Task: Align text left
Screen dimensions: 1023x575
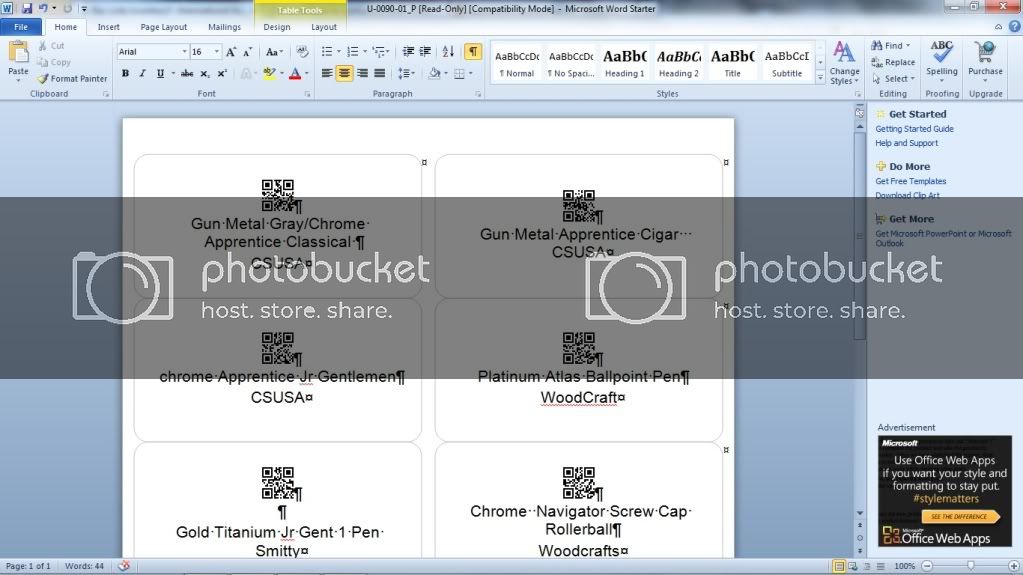Action: pyautogui.click(x=327, y=73)
